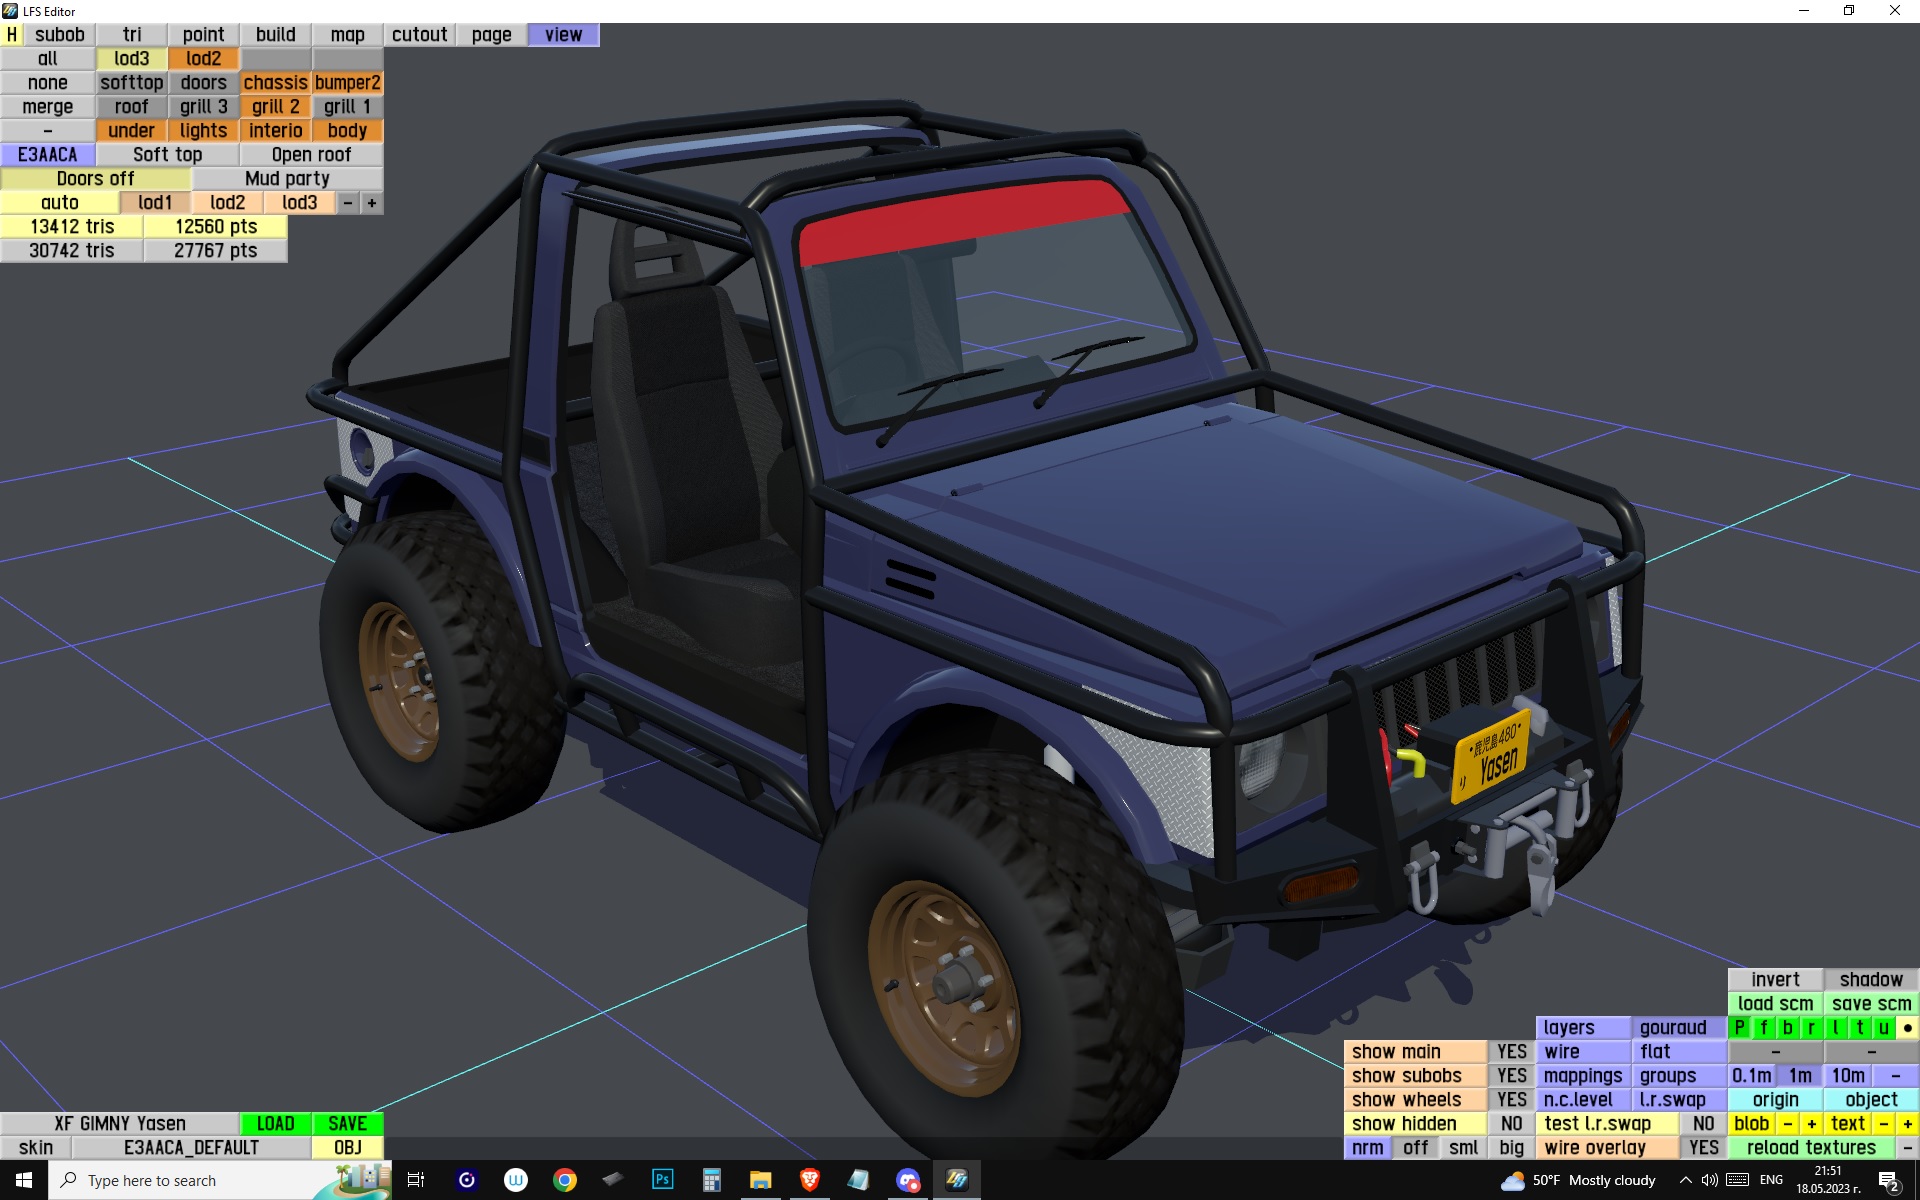Screen dimensions: 1920x1200
Task: Increase blob size with plus button
Action: click(1811, 1124)
